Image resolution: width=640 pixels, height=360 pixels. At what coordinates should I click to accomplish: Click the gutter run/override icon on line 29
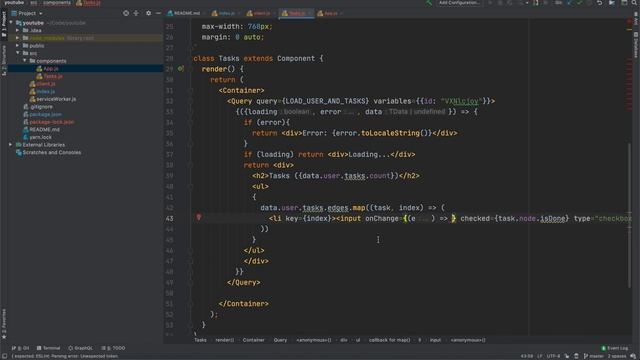click(180, 69)
